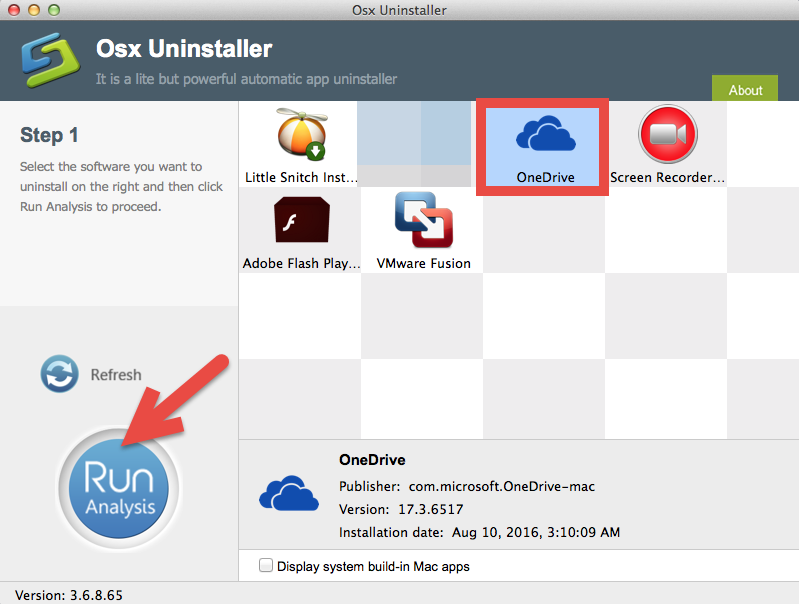Open the About tab
This screenshot has width=799, height=604.
pyautogui.click(x=745, y=88)
